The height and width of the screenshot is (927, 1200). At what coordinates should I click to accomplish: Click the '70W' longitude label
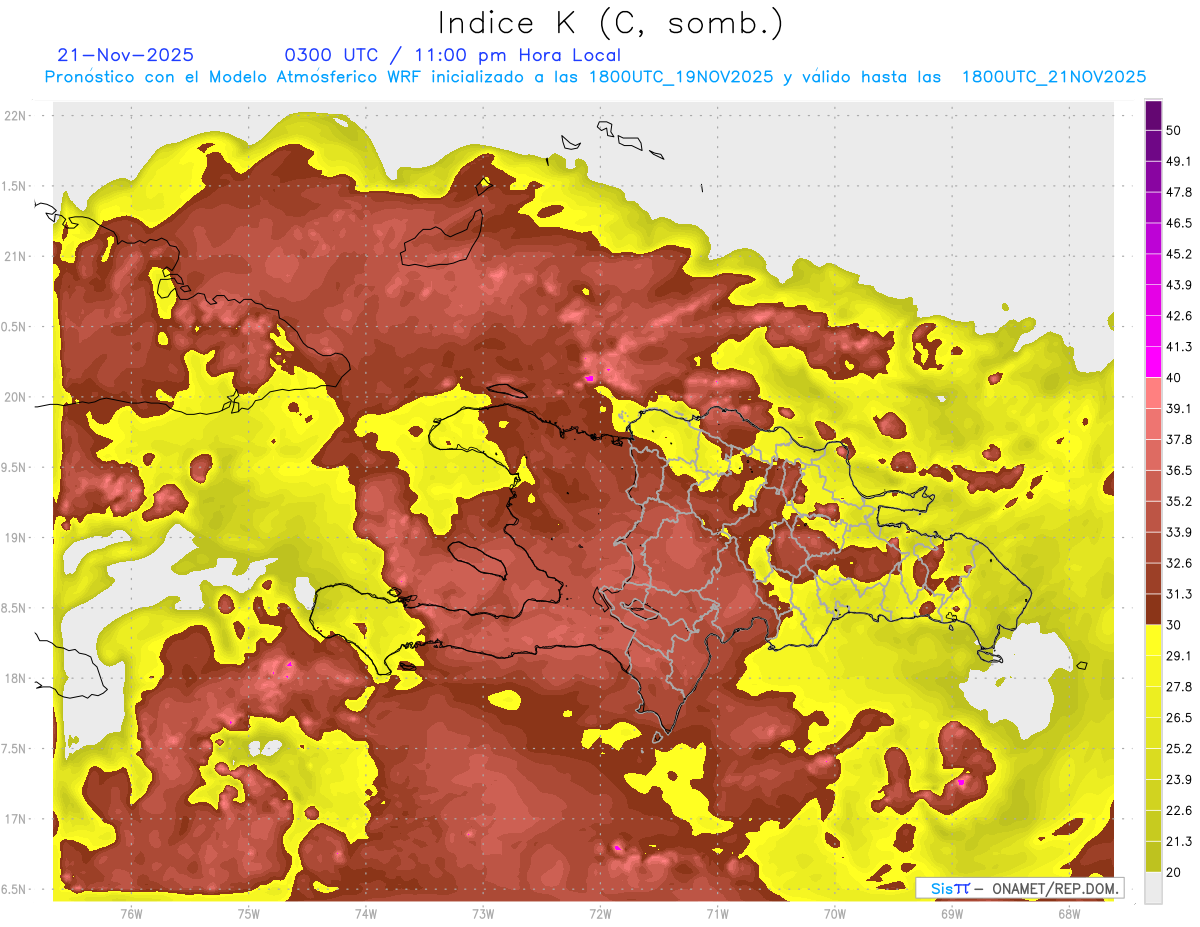coord(835,913)
